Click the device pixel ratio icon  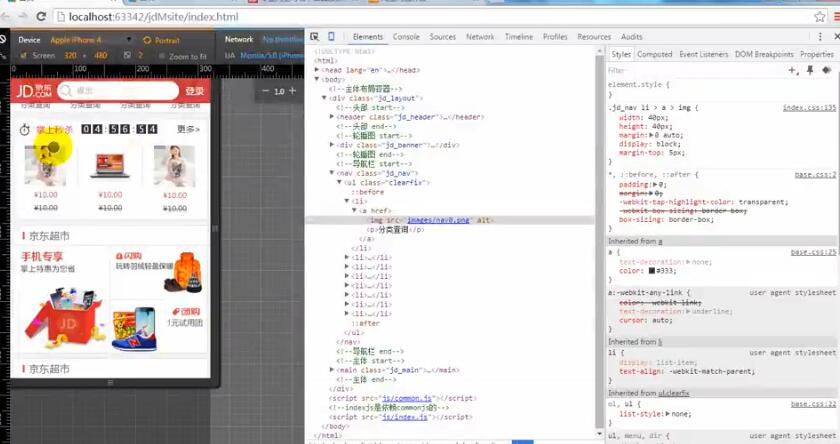click(x=127, y=55)
